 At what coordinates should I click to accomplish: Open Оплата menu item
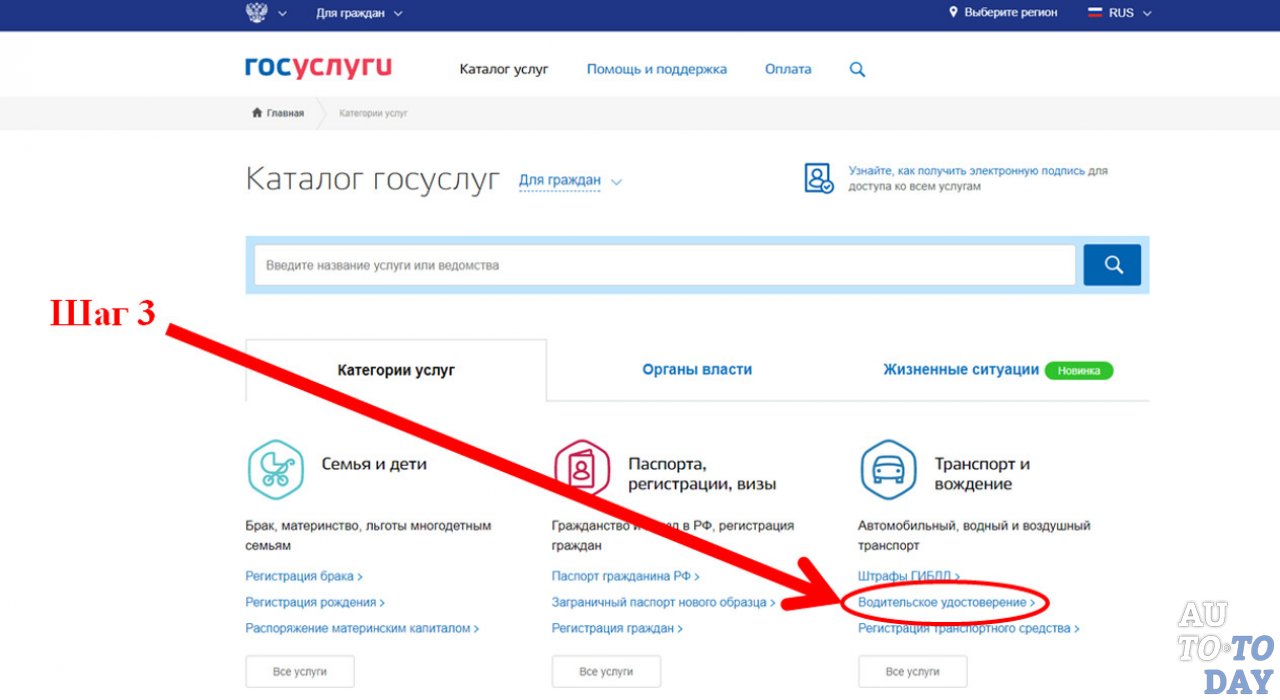point(788,69)
